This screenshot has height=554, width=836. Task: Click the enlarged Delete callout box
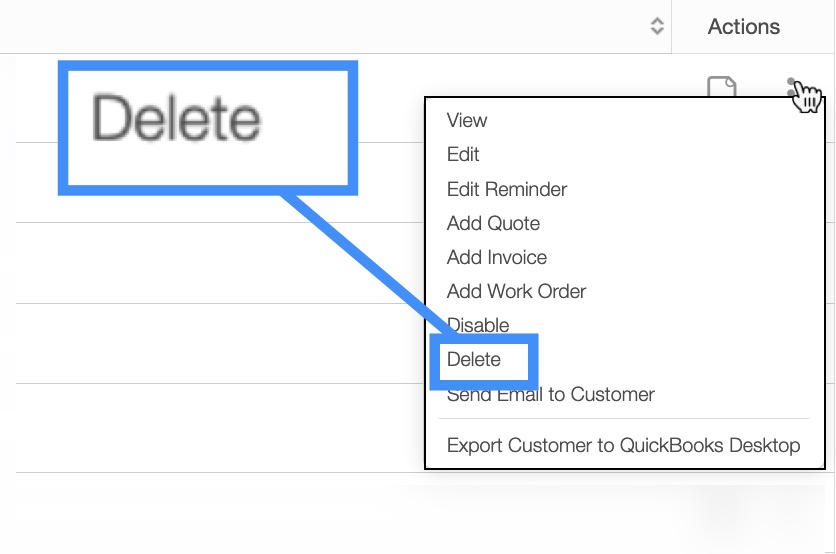pos(207,125)
